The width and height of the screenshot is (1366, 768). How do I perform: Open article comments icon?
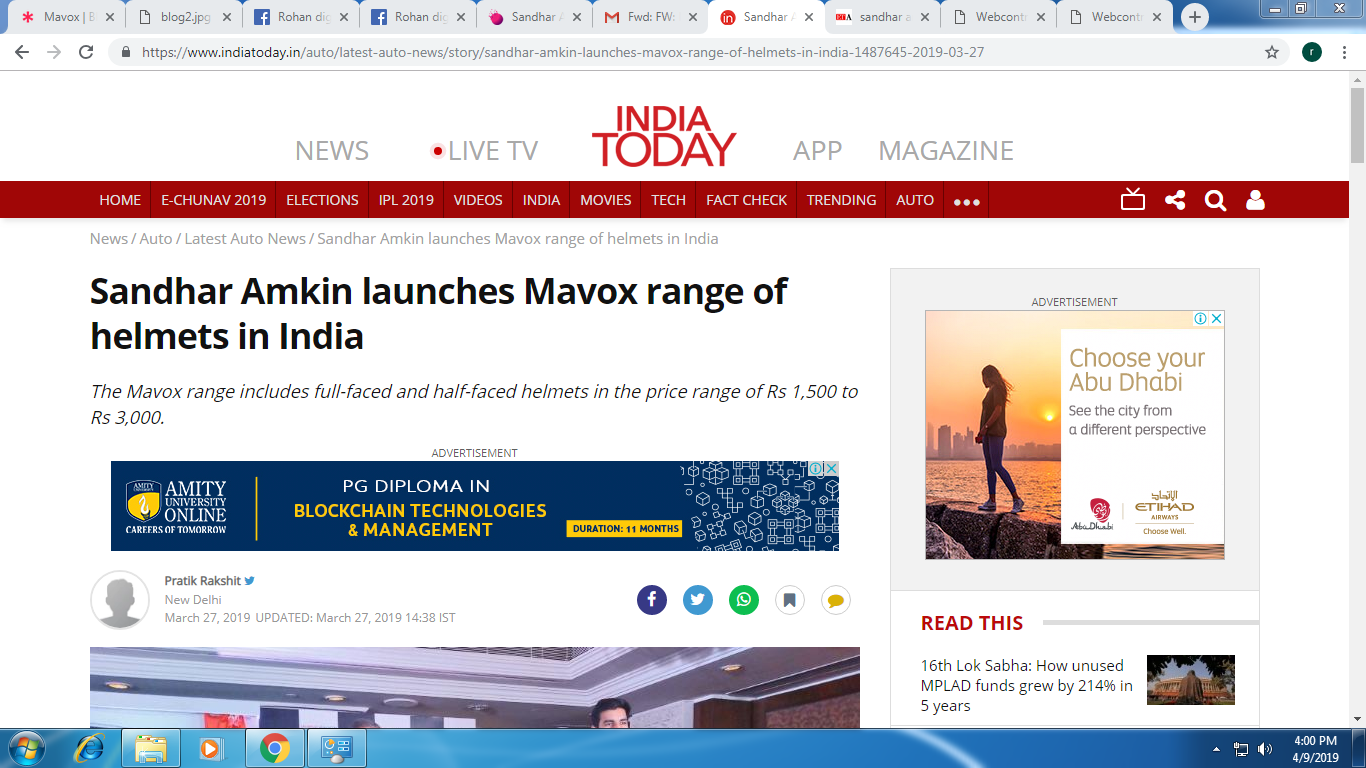(x=836, y=600)
